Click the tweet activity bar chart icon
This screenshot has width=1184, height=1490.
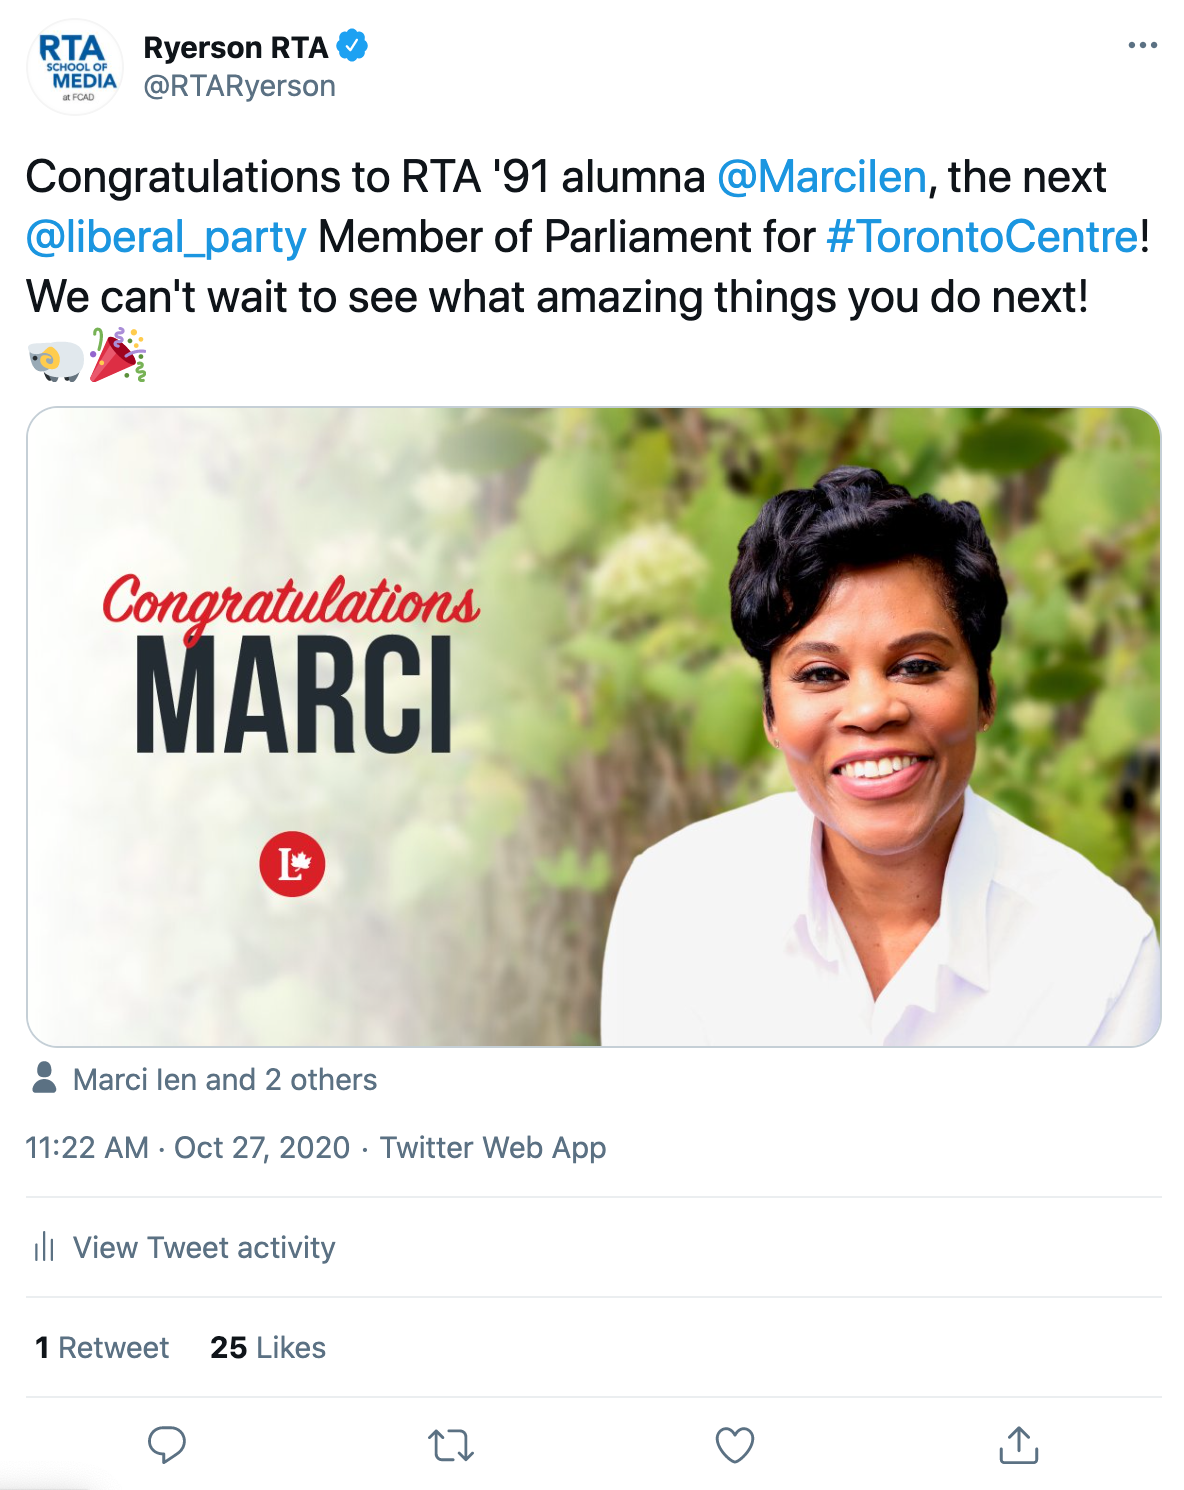click(x=44, y=1247)
